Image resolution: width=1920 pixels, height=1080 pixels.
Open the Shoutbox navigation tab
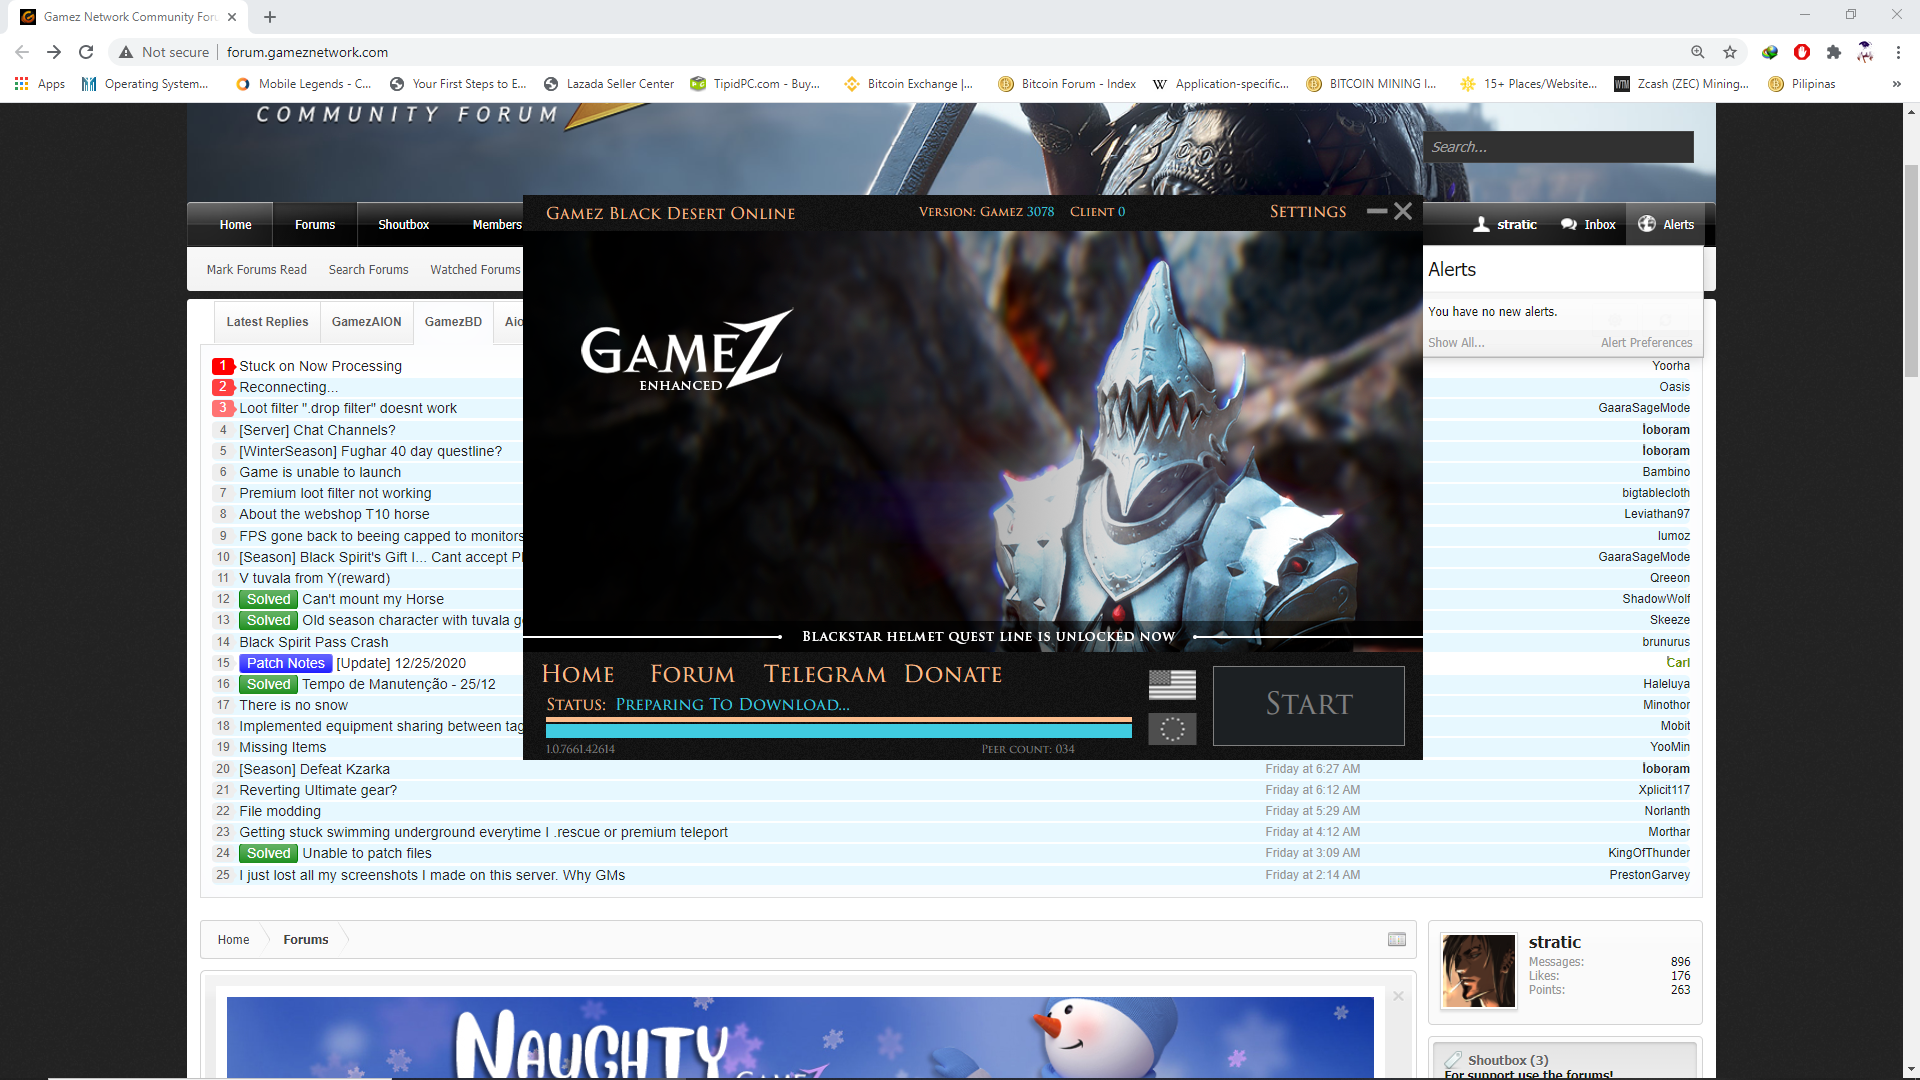click(403, 225)
